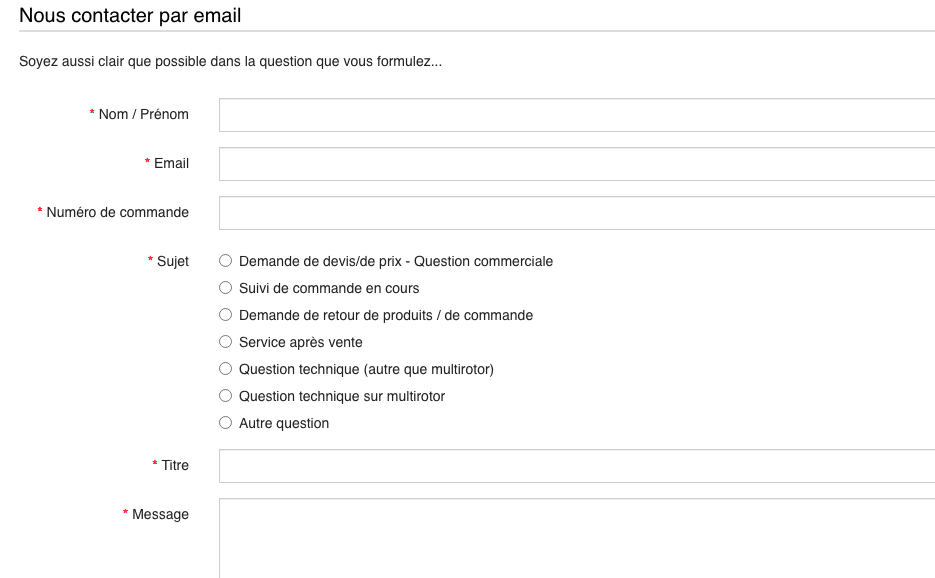This screenshot has width=935, height=578.
Task: Select 'Demande de retour de produits' option
Action: pos(225,314)
